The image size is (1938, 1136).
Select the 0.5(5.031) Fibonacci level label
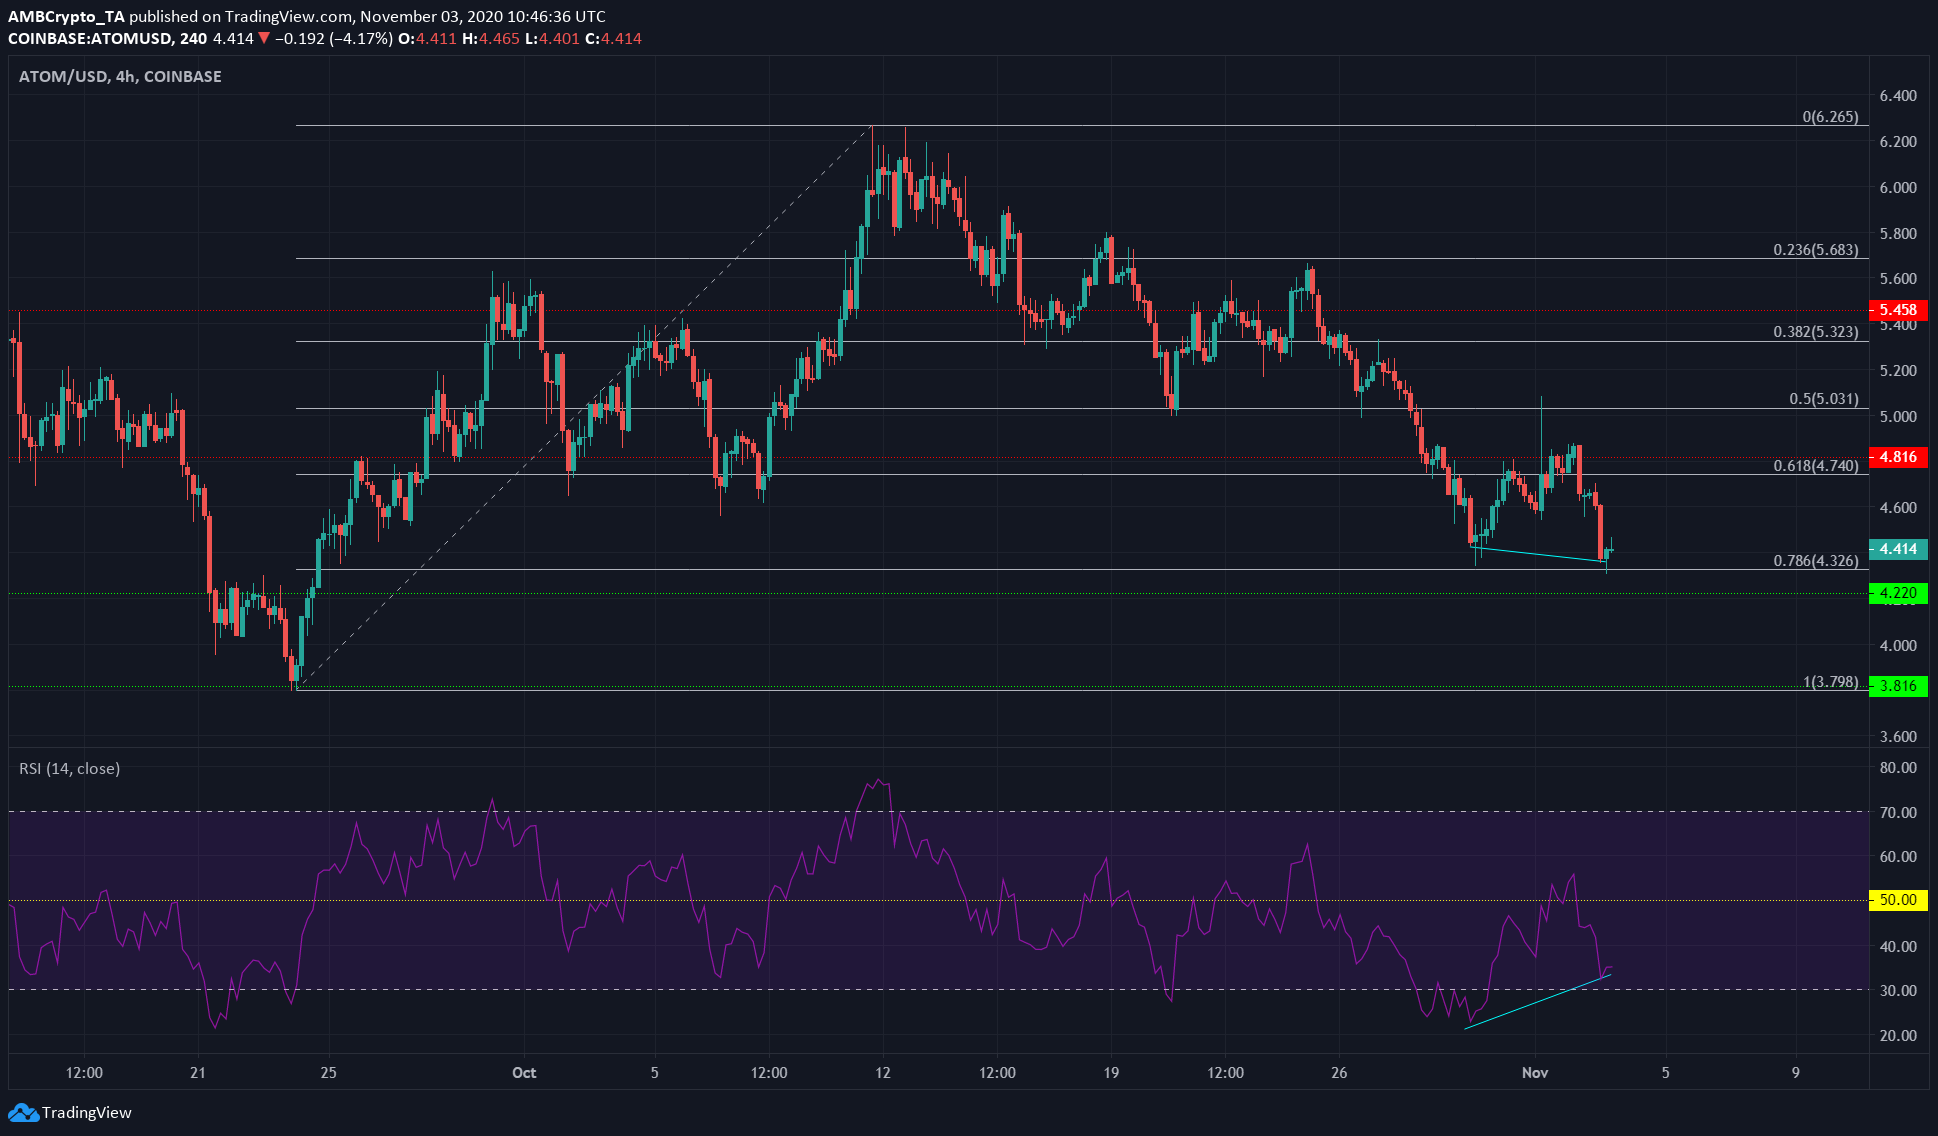[1824, 399]
